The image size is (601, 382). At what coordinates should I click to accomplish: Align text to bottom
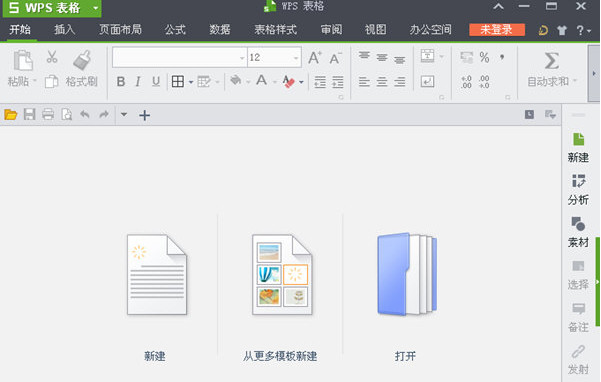tap(399, 60)
